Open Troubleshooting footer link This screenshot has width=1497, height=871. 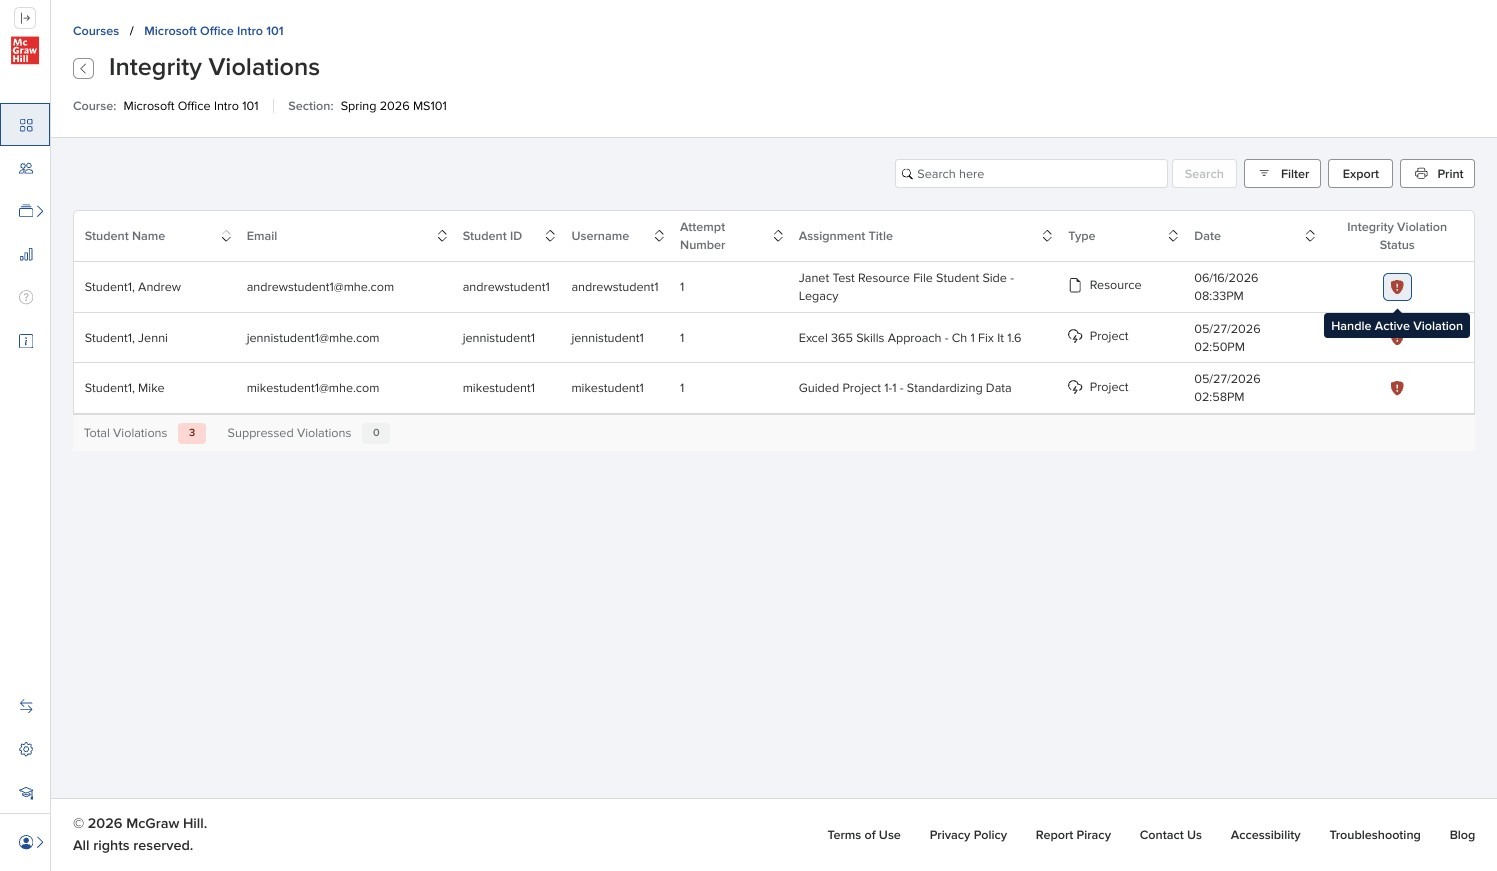pos(1375,835)
